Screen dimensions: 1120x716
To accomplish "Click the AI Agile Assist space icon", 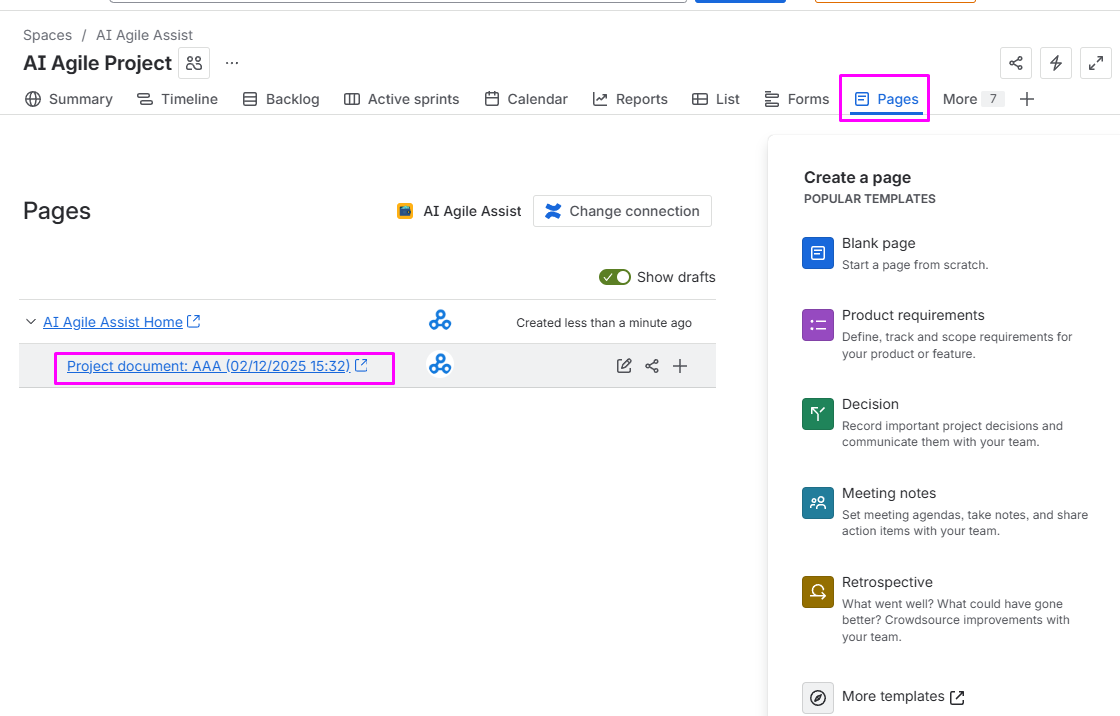I will [405, 211].
